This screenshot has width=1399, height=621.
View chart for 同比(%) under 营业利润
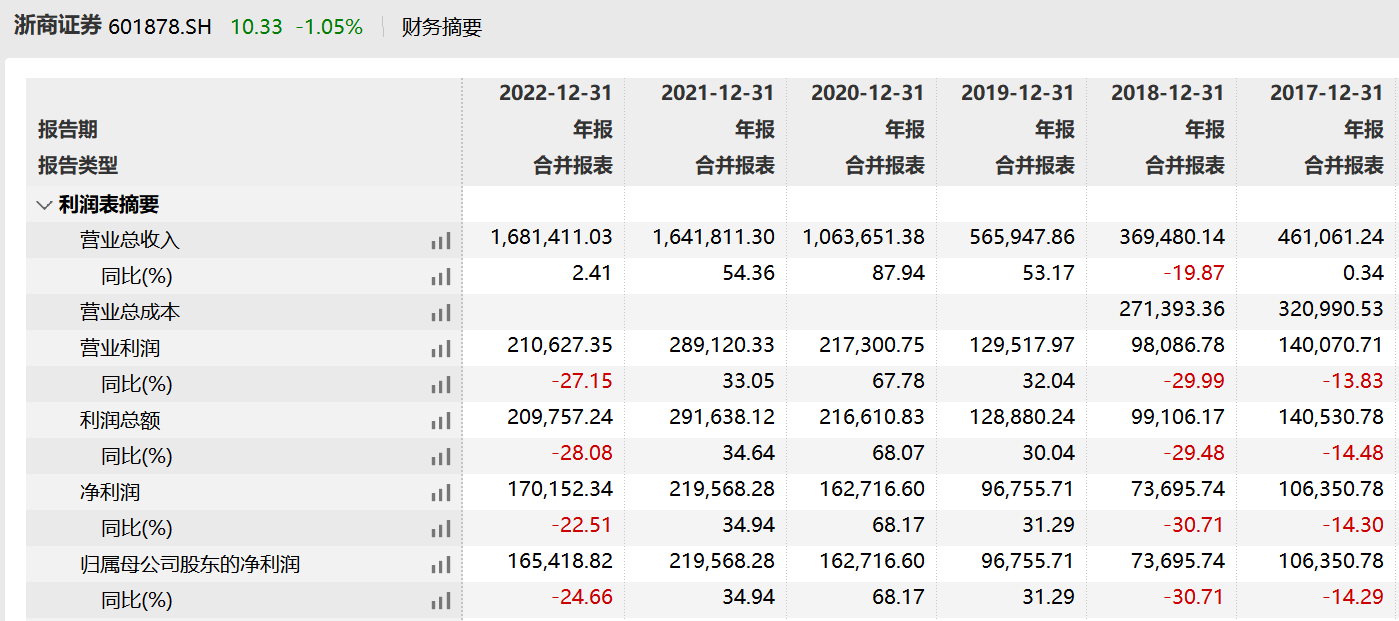[441, 385]
